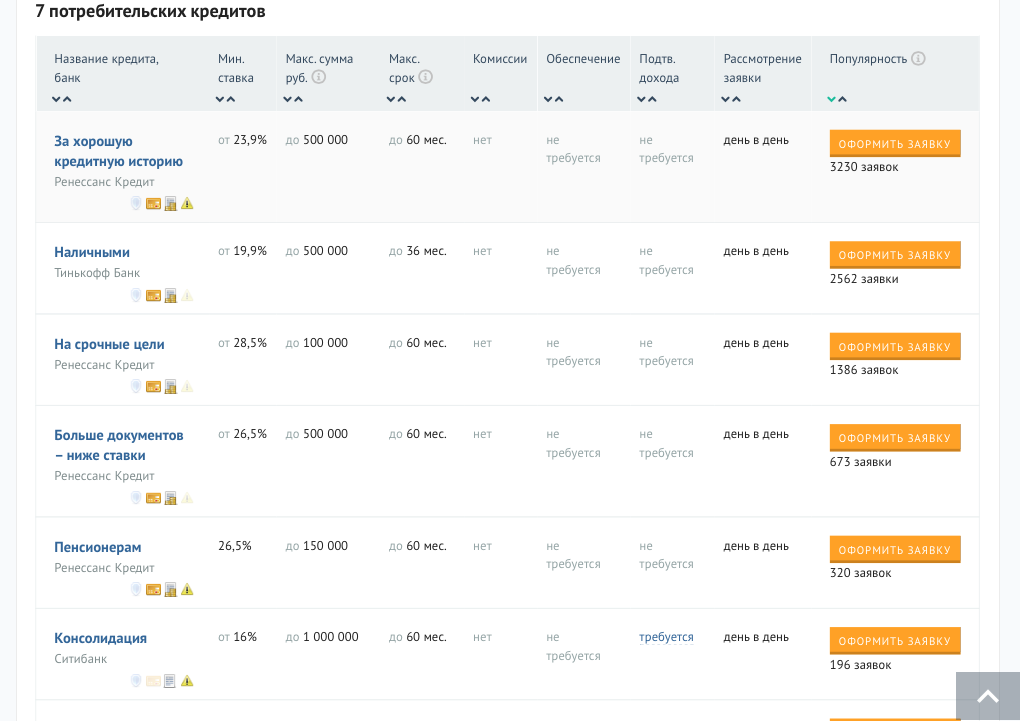
Task: Sort ascending by Макс. сумма
Action: pos(299,100)
